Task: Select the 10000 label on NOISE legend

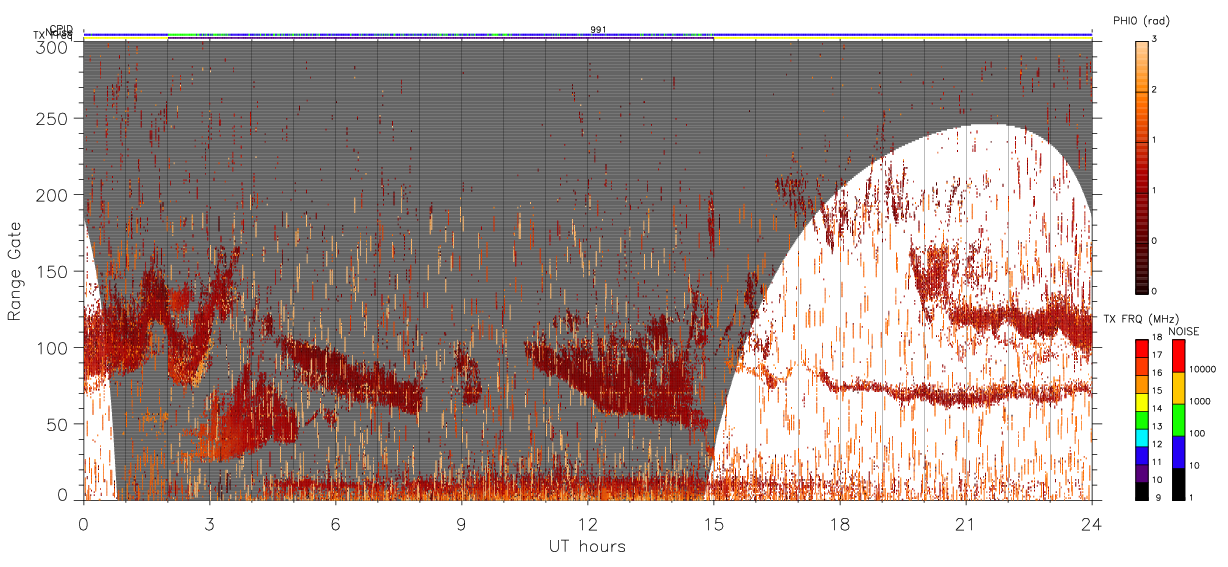Action: (x=1204, y=368)
